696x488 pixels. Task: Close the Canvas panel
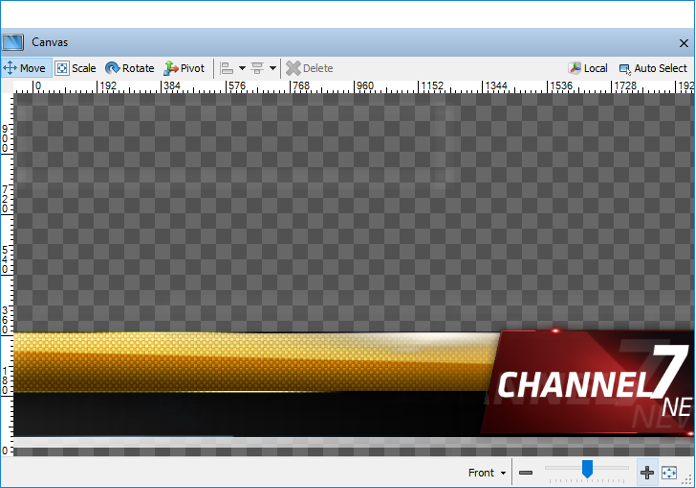(x=684, y=43)
